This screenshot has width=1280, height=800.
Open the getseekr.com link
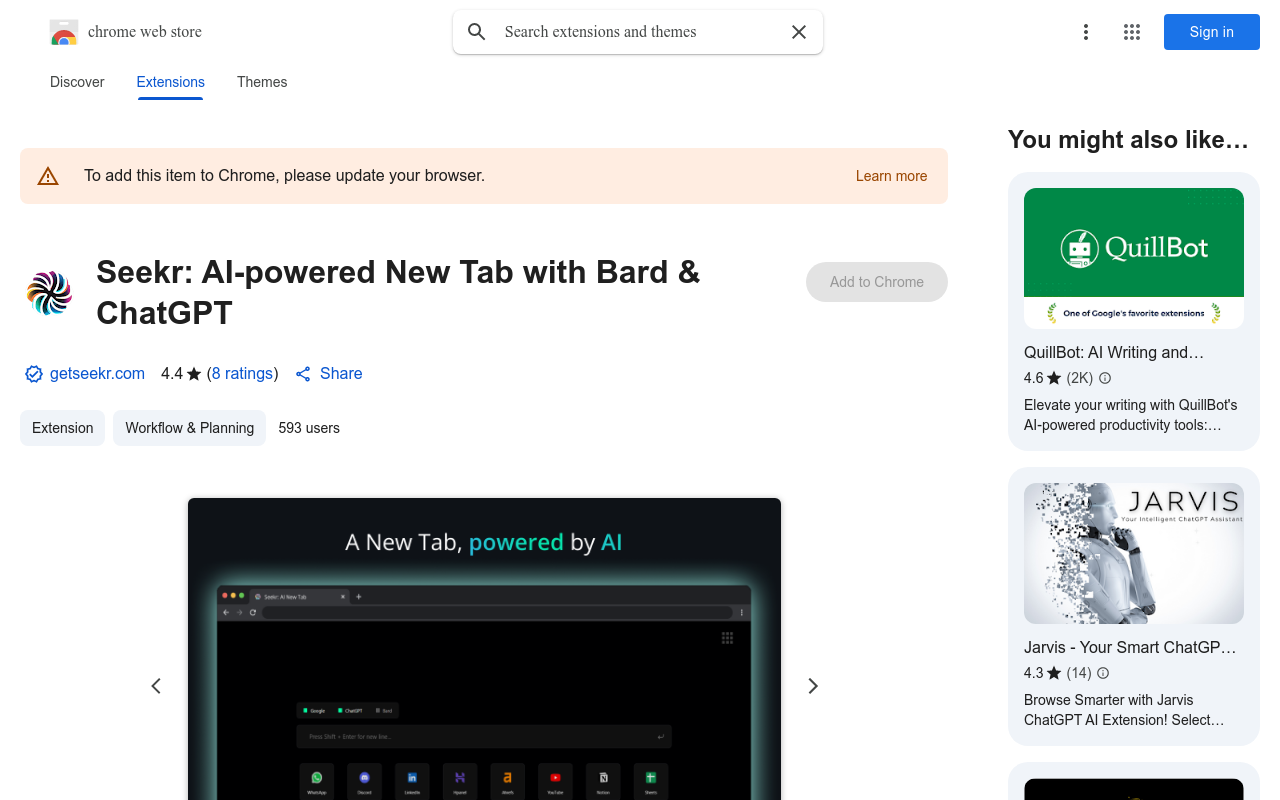[97, 374]
